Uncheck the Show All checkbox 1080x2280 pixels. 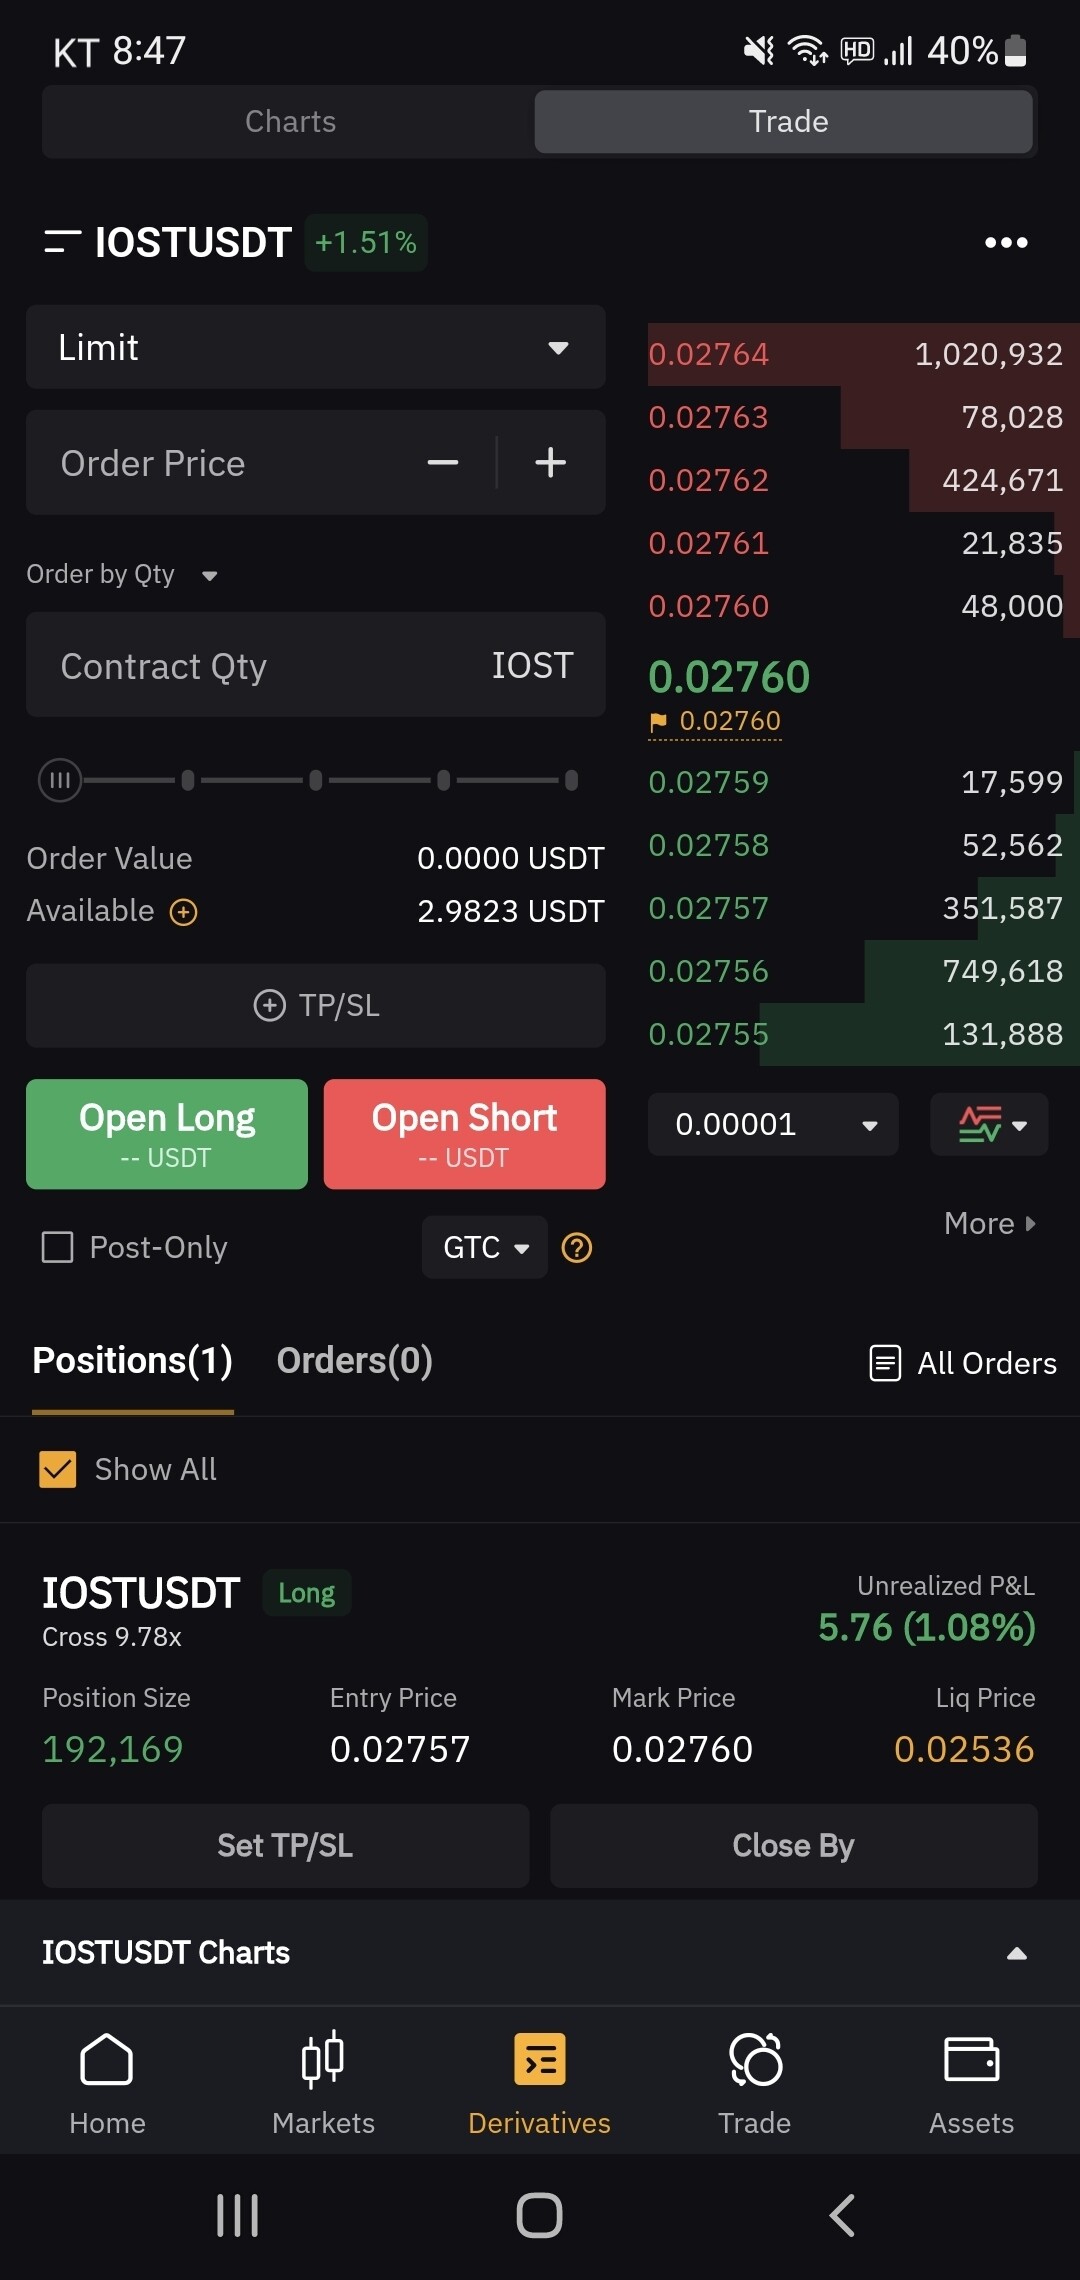58,1469
